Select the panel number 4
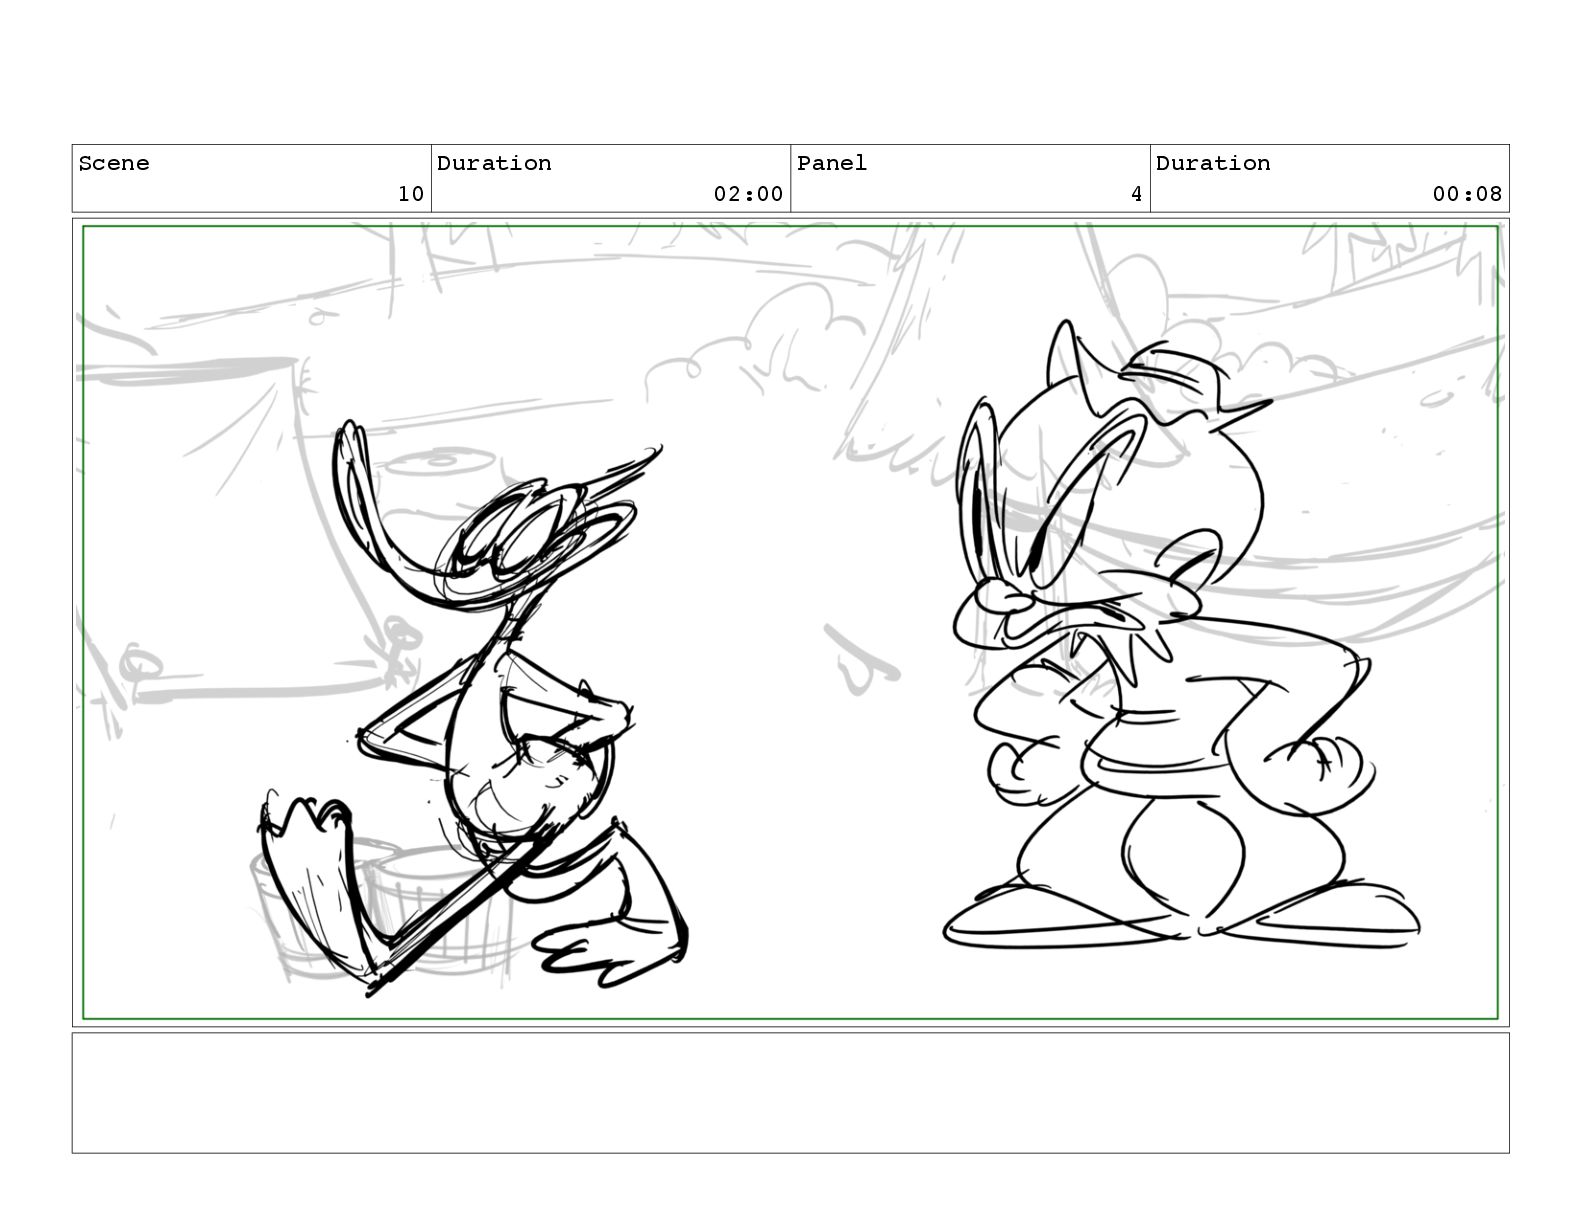 [1136, 194]
